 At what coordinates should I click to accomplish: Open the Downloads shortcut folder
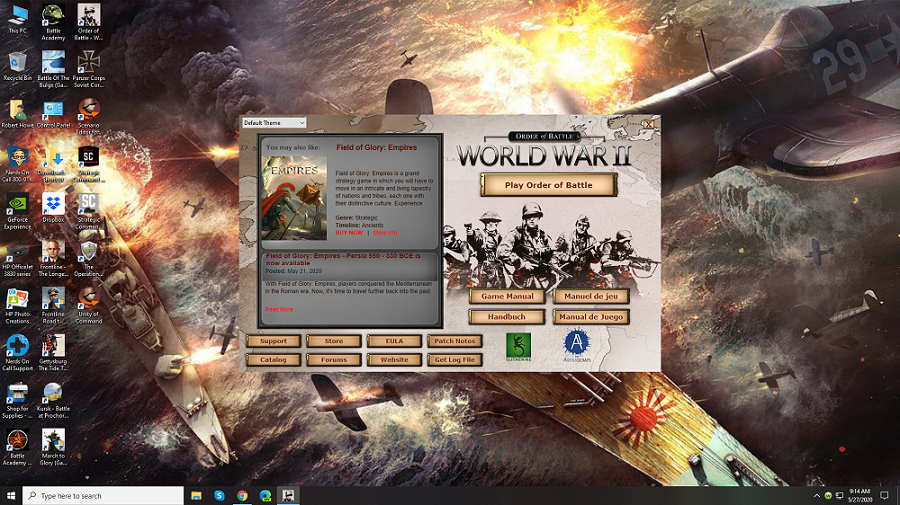53,164
